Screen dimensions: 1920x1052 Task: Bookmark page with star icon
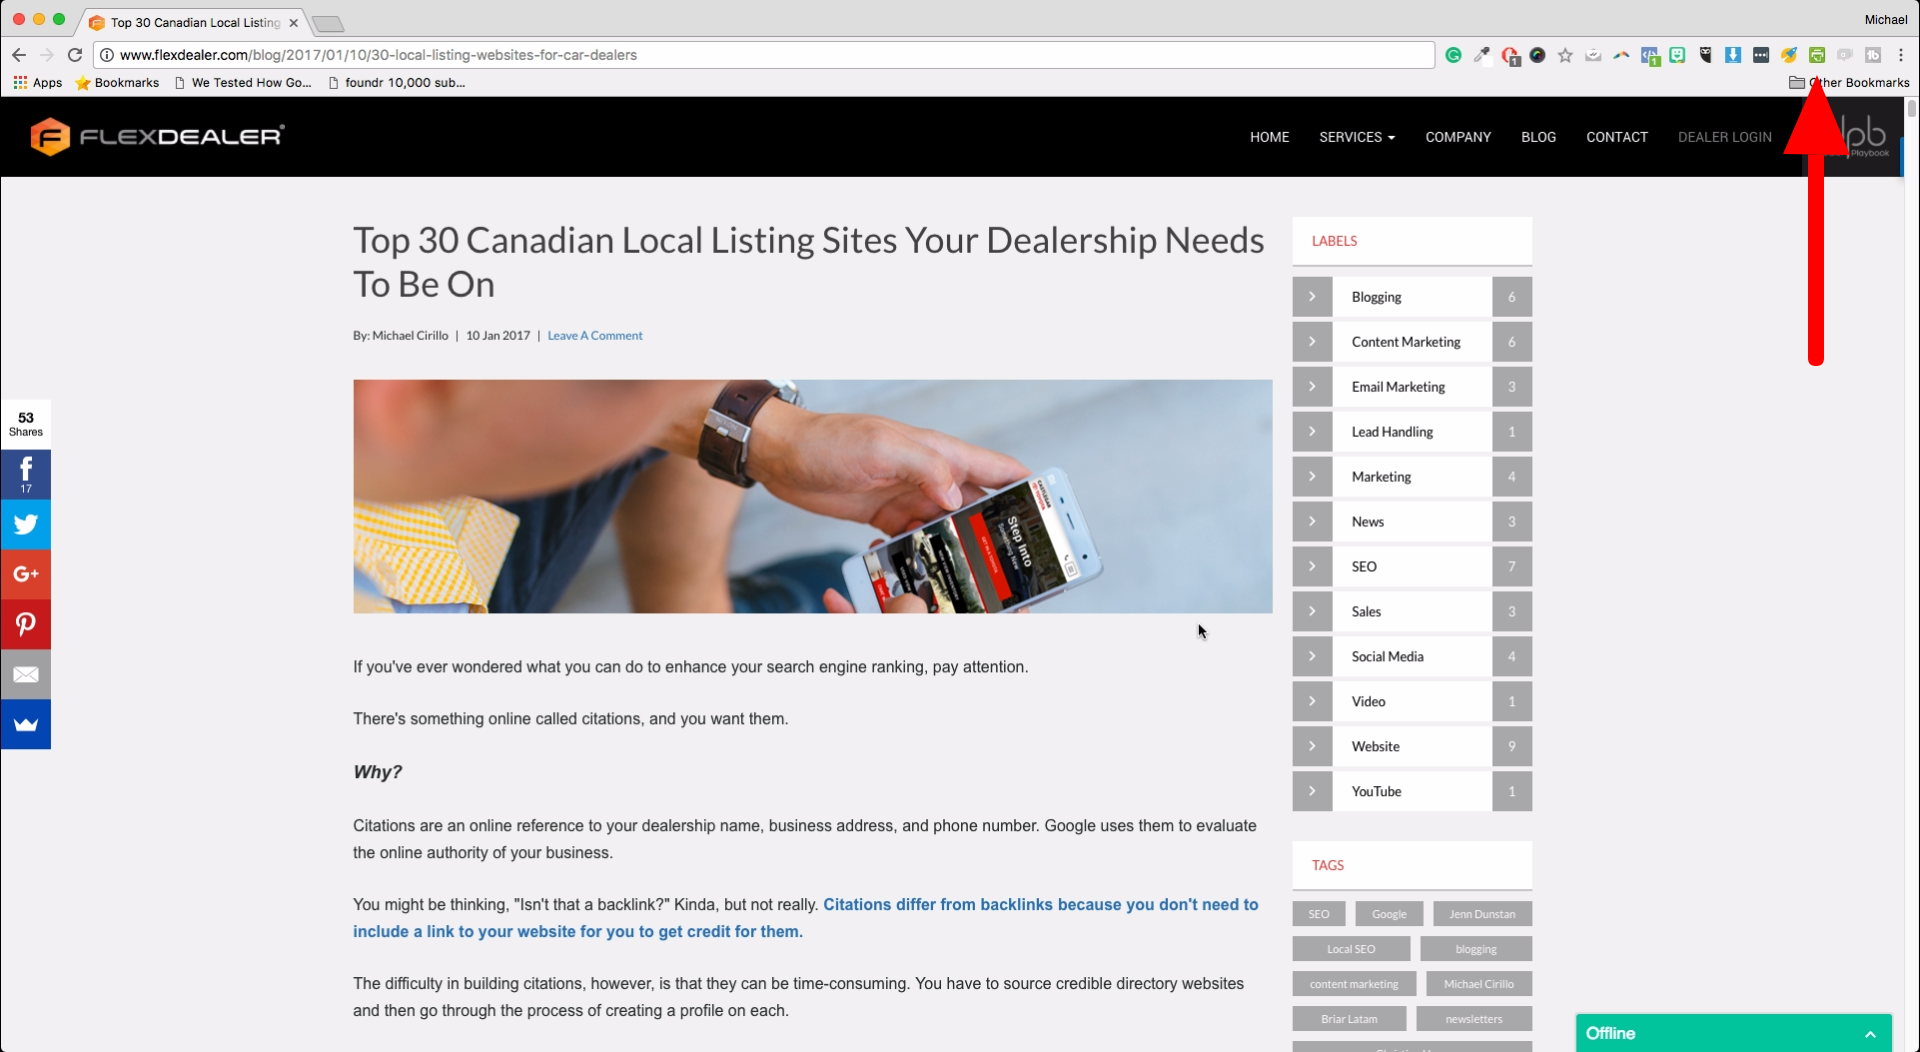pos(1565,55)
